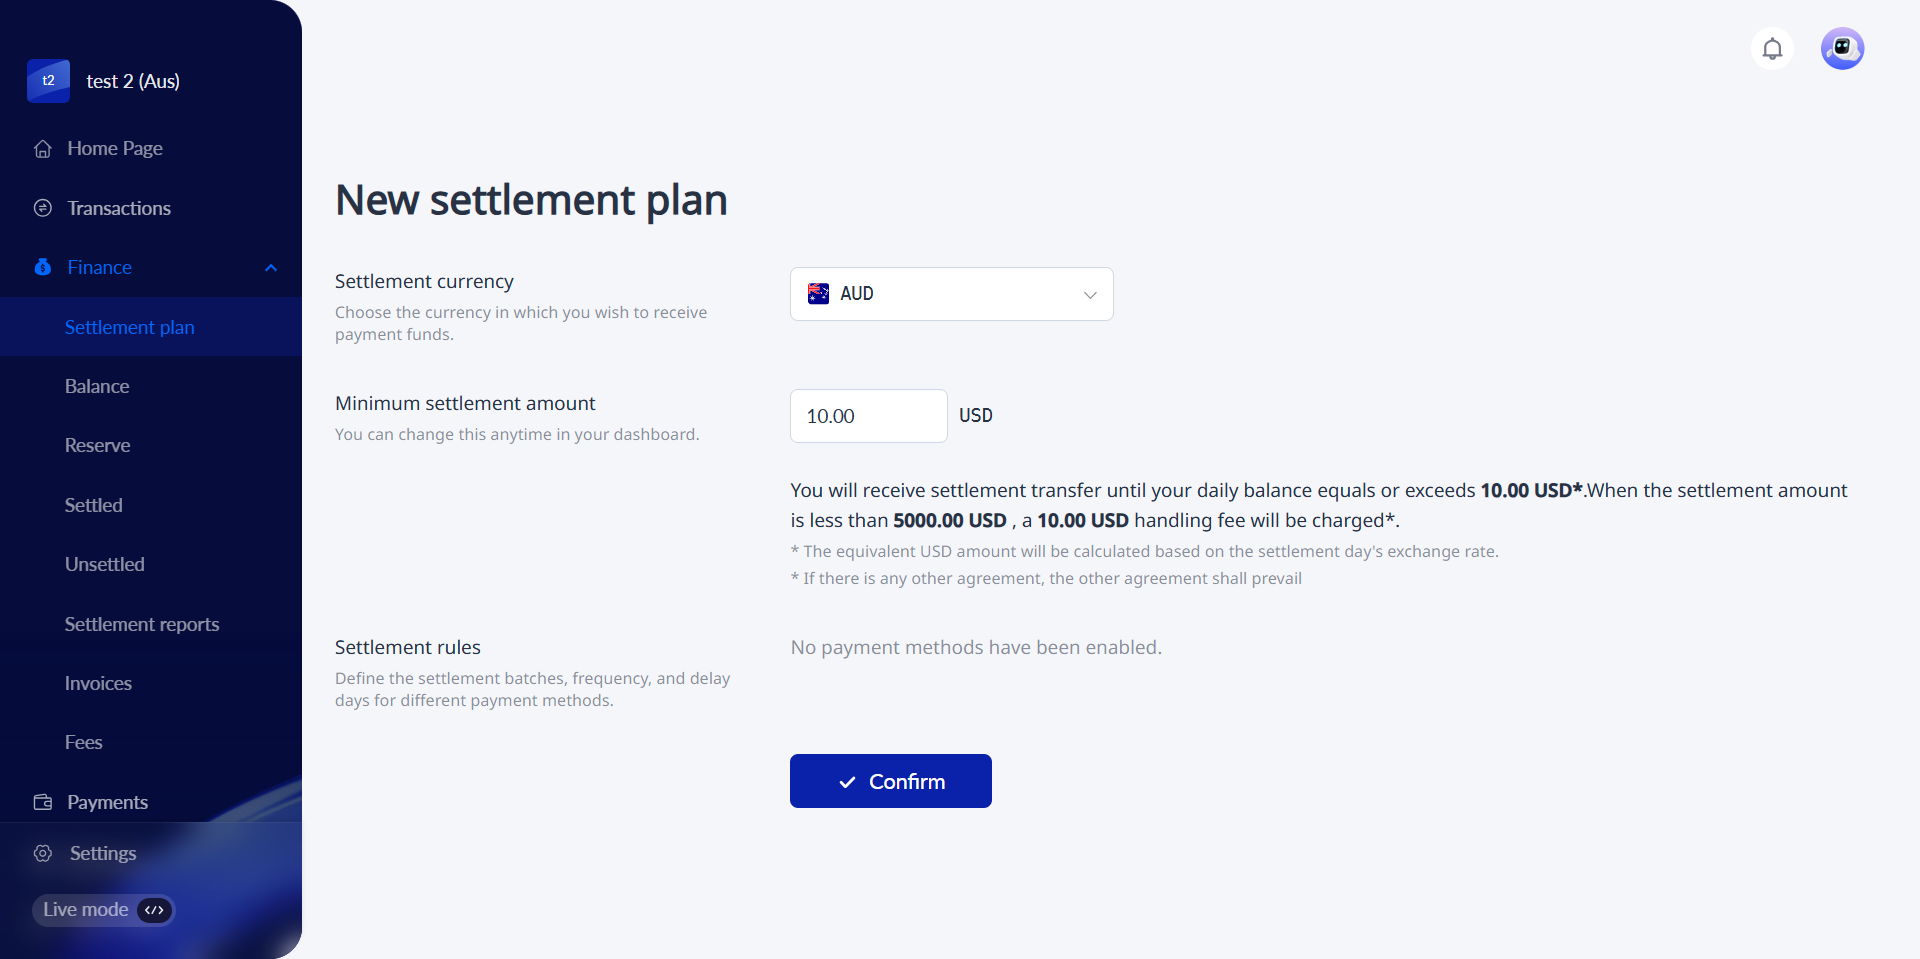The image size is (1920, 959).
Task: Click the Australian flag in currency selector
Action: click(x=818, y=294)
